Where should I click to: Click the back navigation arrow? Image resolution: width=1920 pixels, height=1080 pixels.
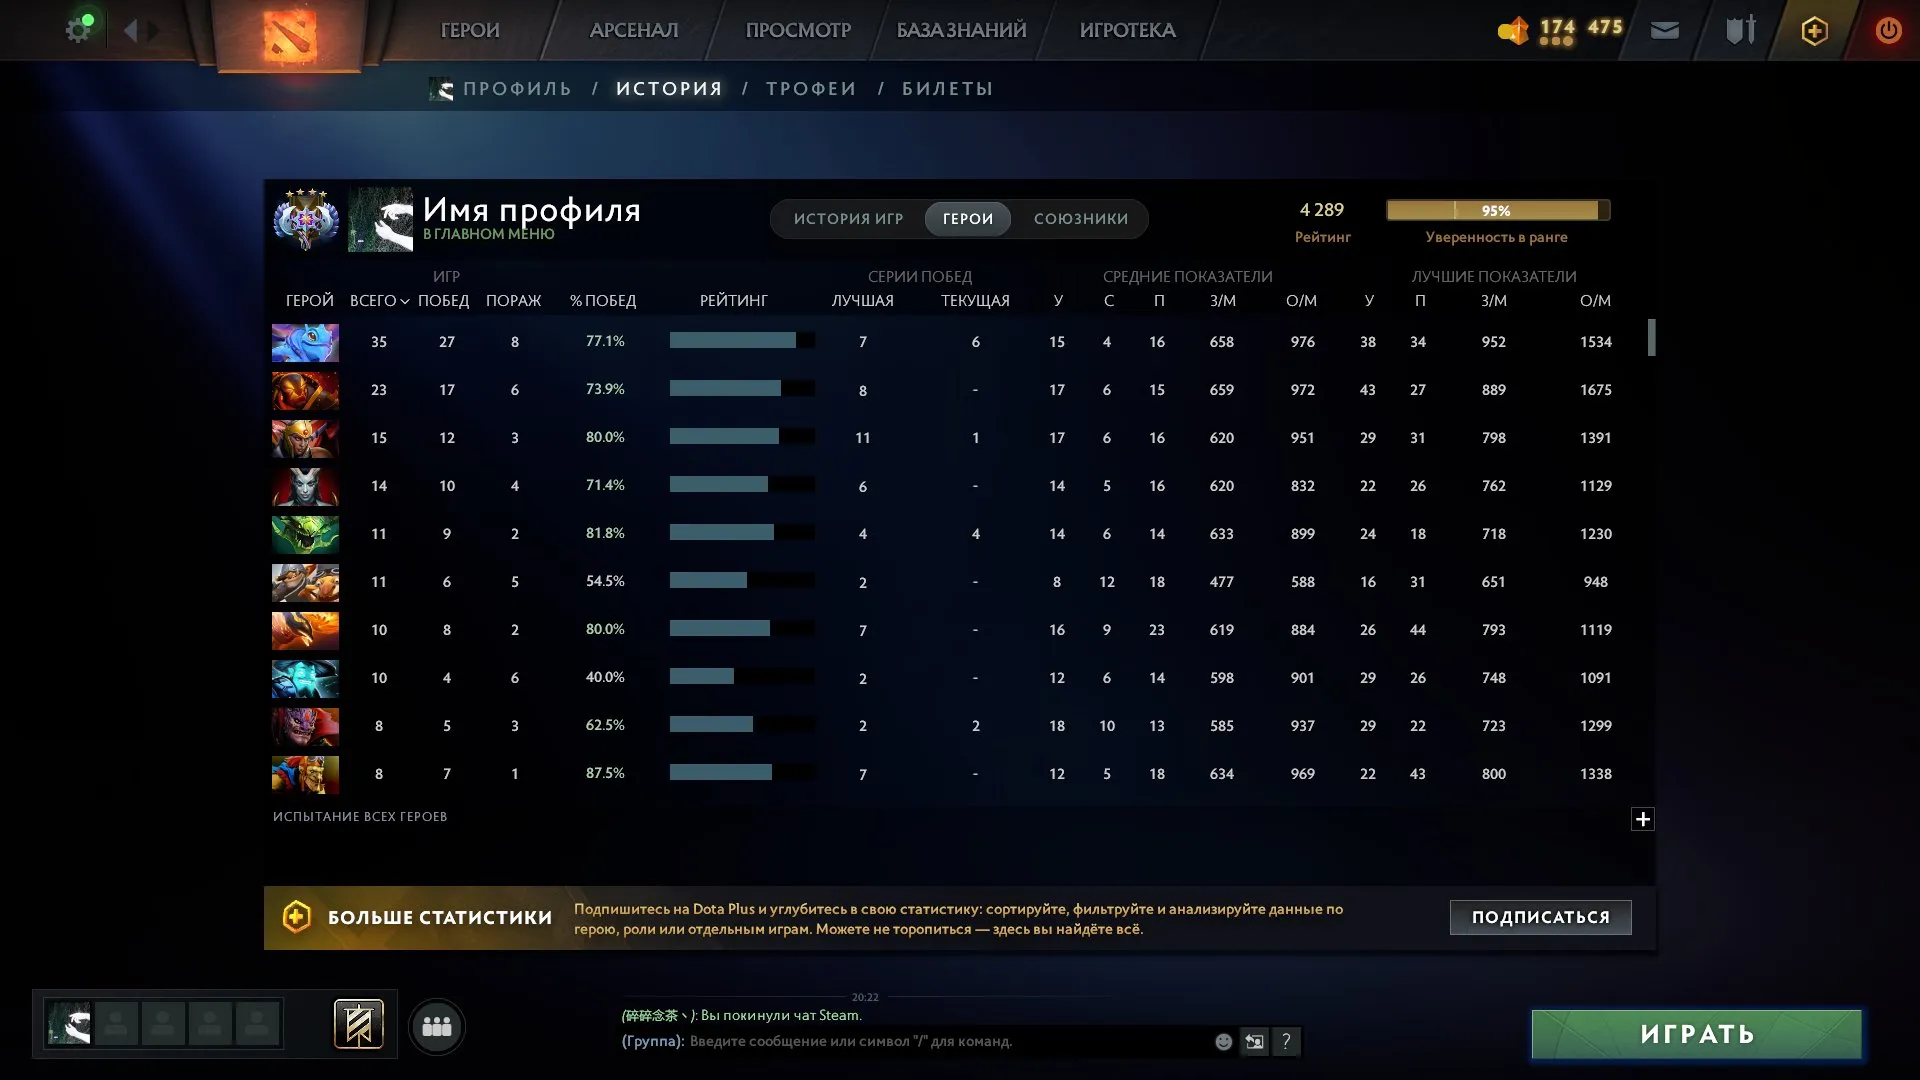130,30
